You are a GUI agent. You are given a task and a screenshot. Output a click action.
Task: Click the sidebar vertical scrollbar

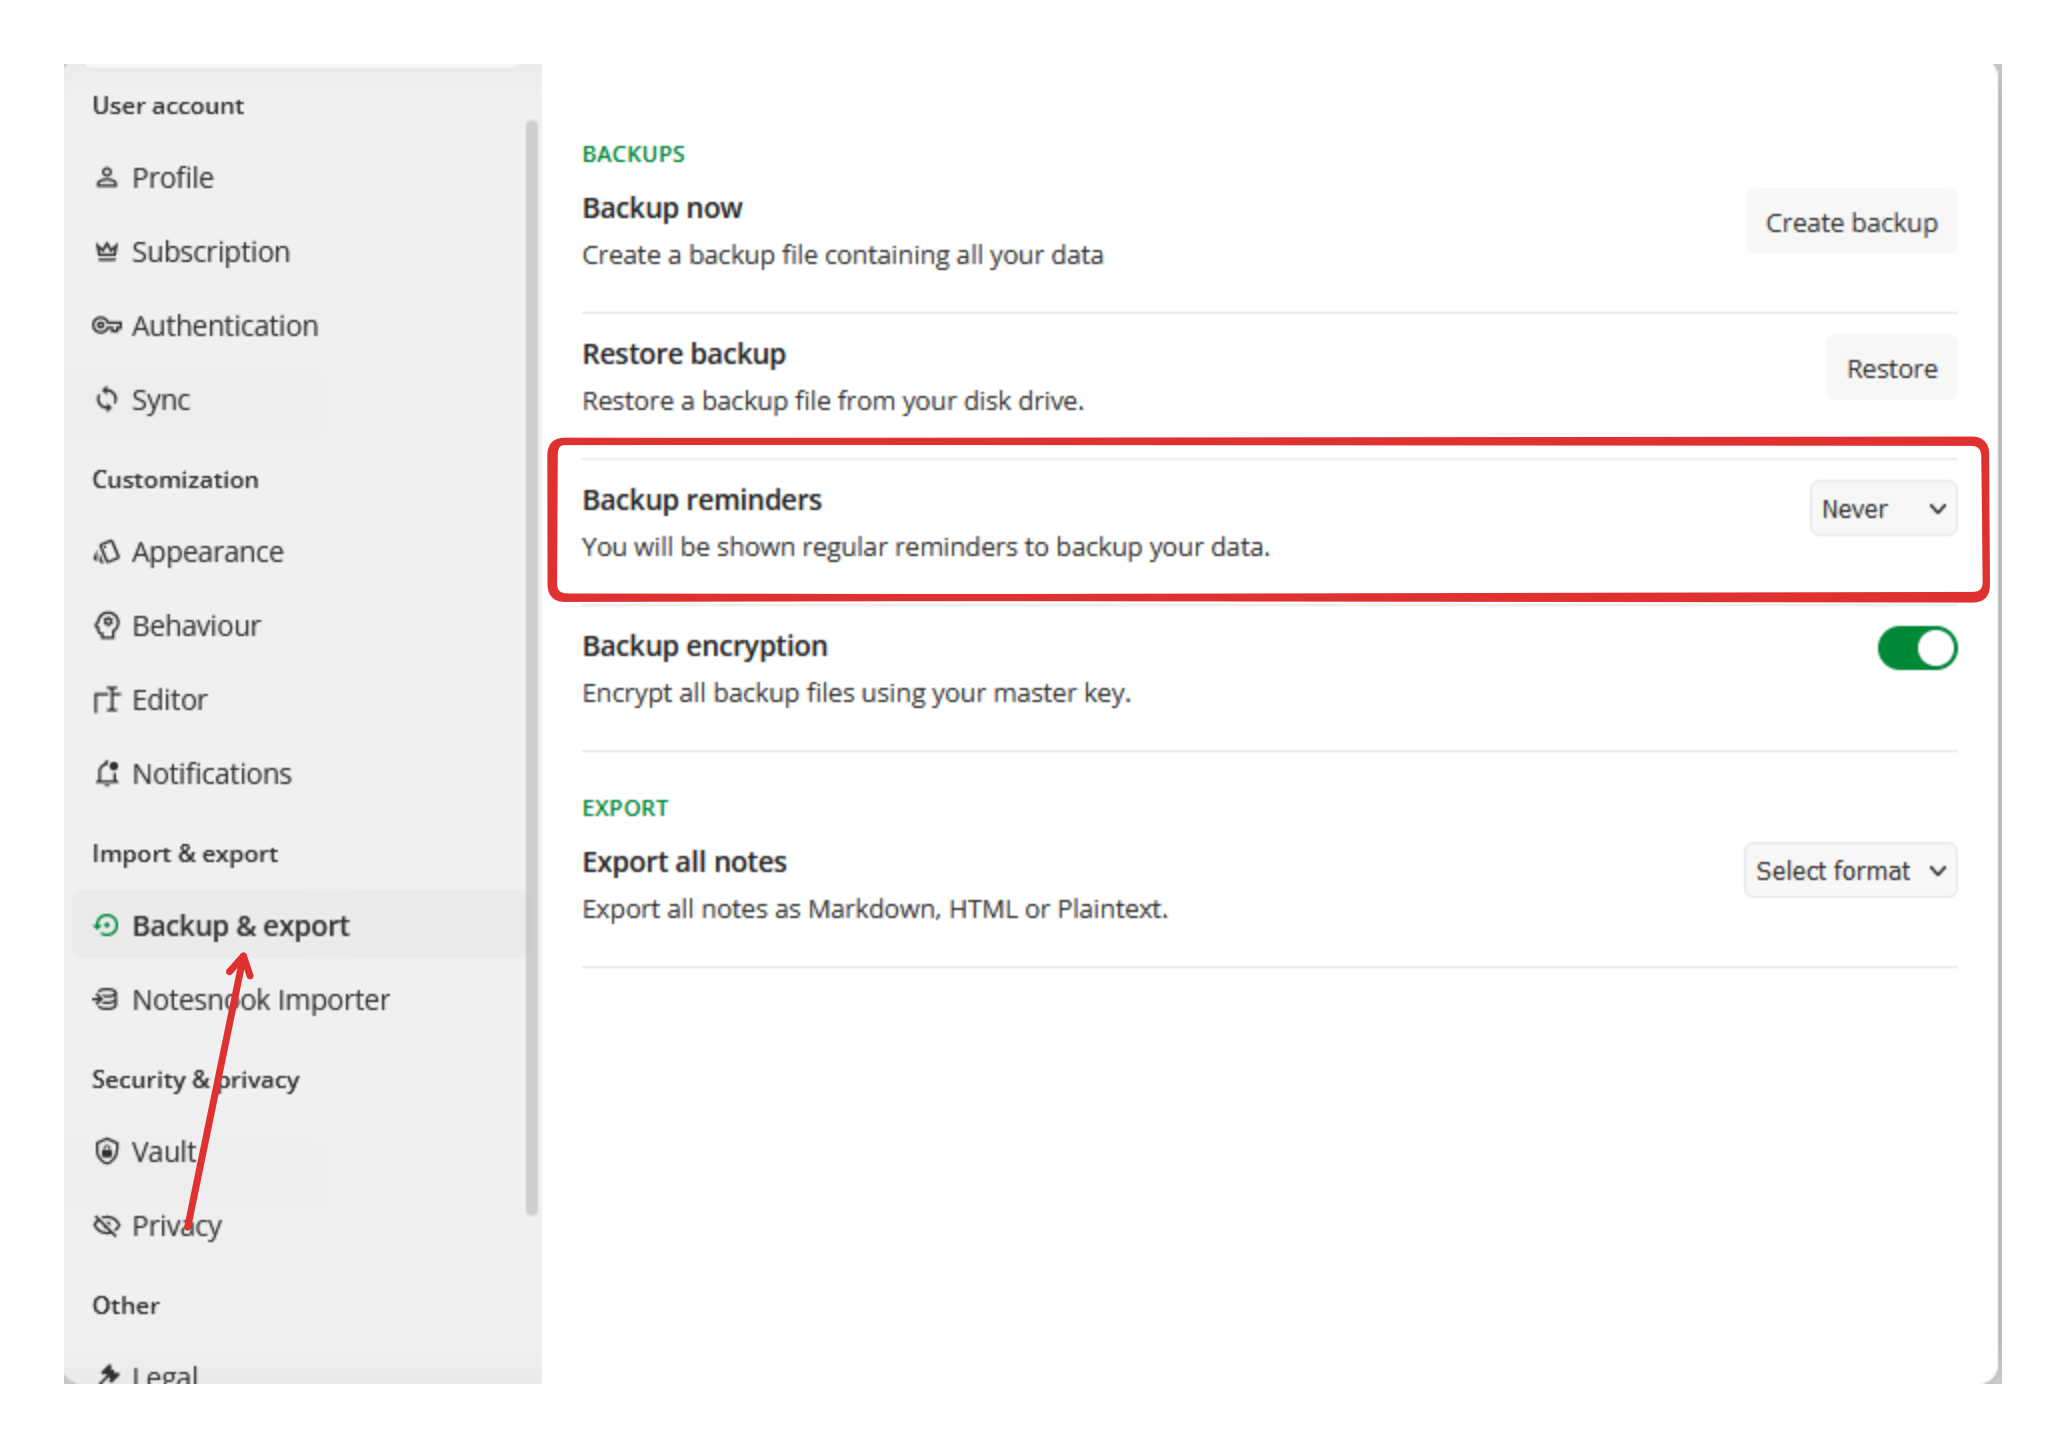tap(531, 660)
